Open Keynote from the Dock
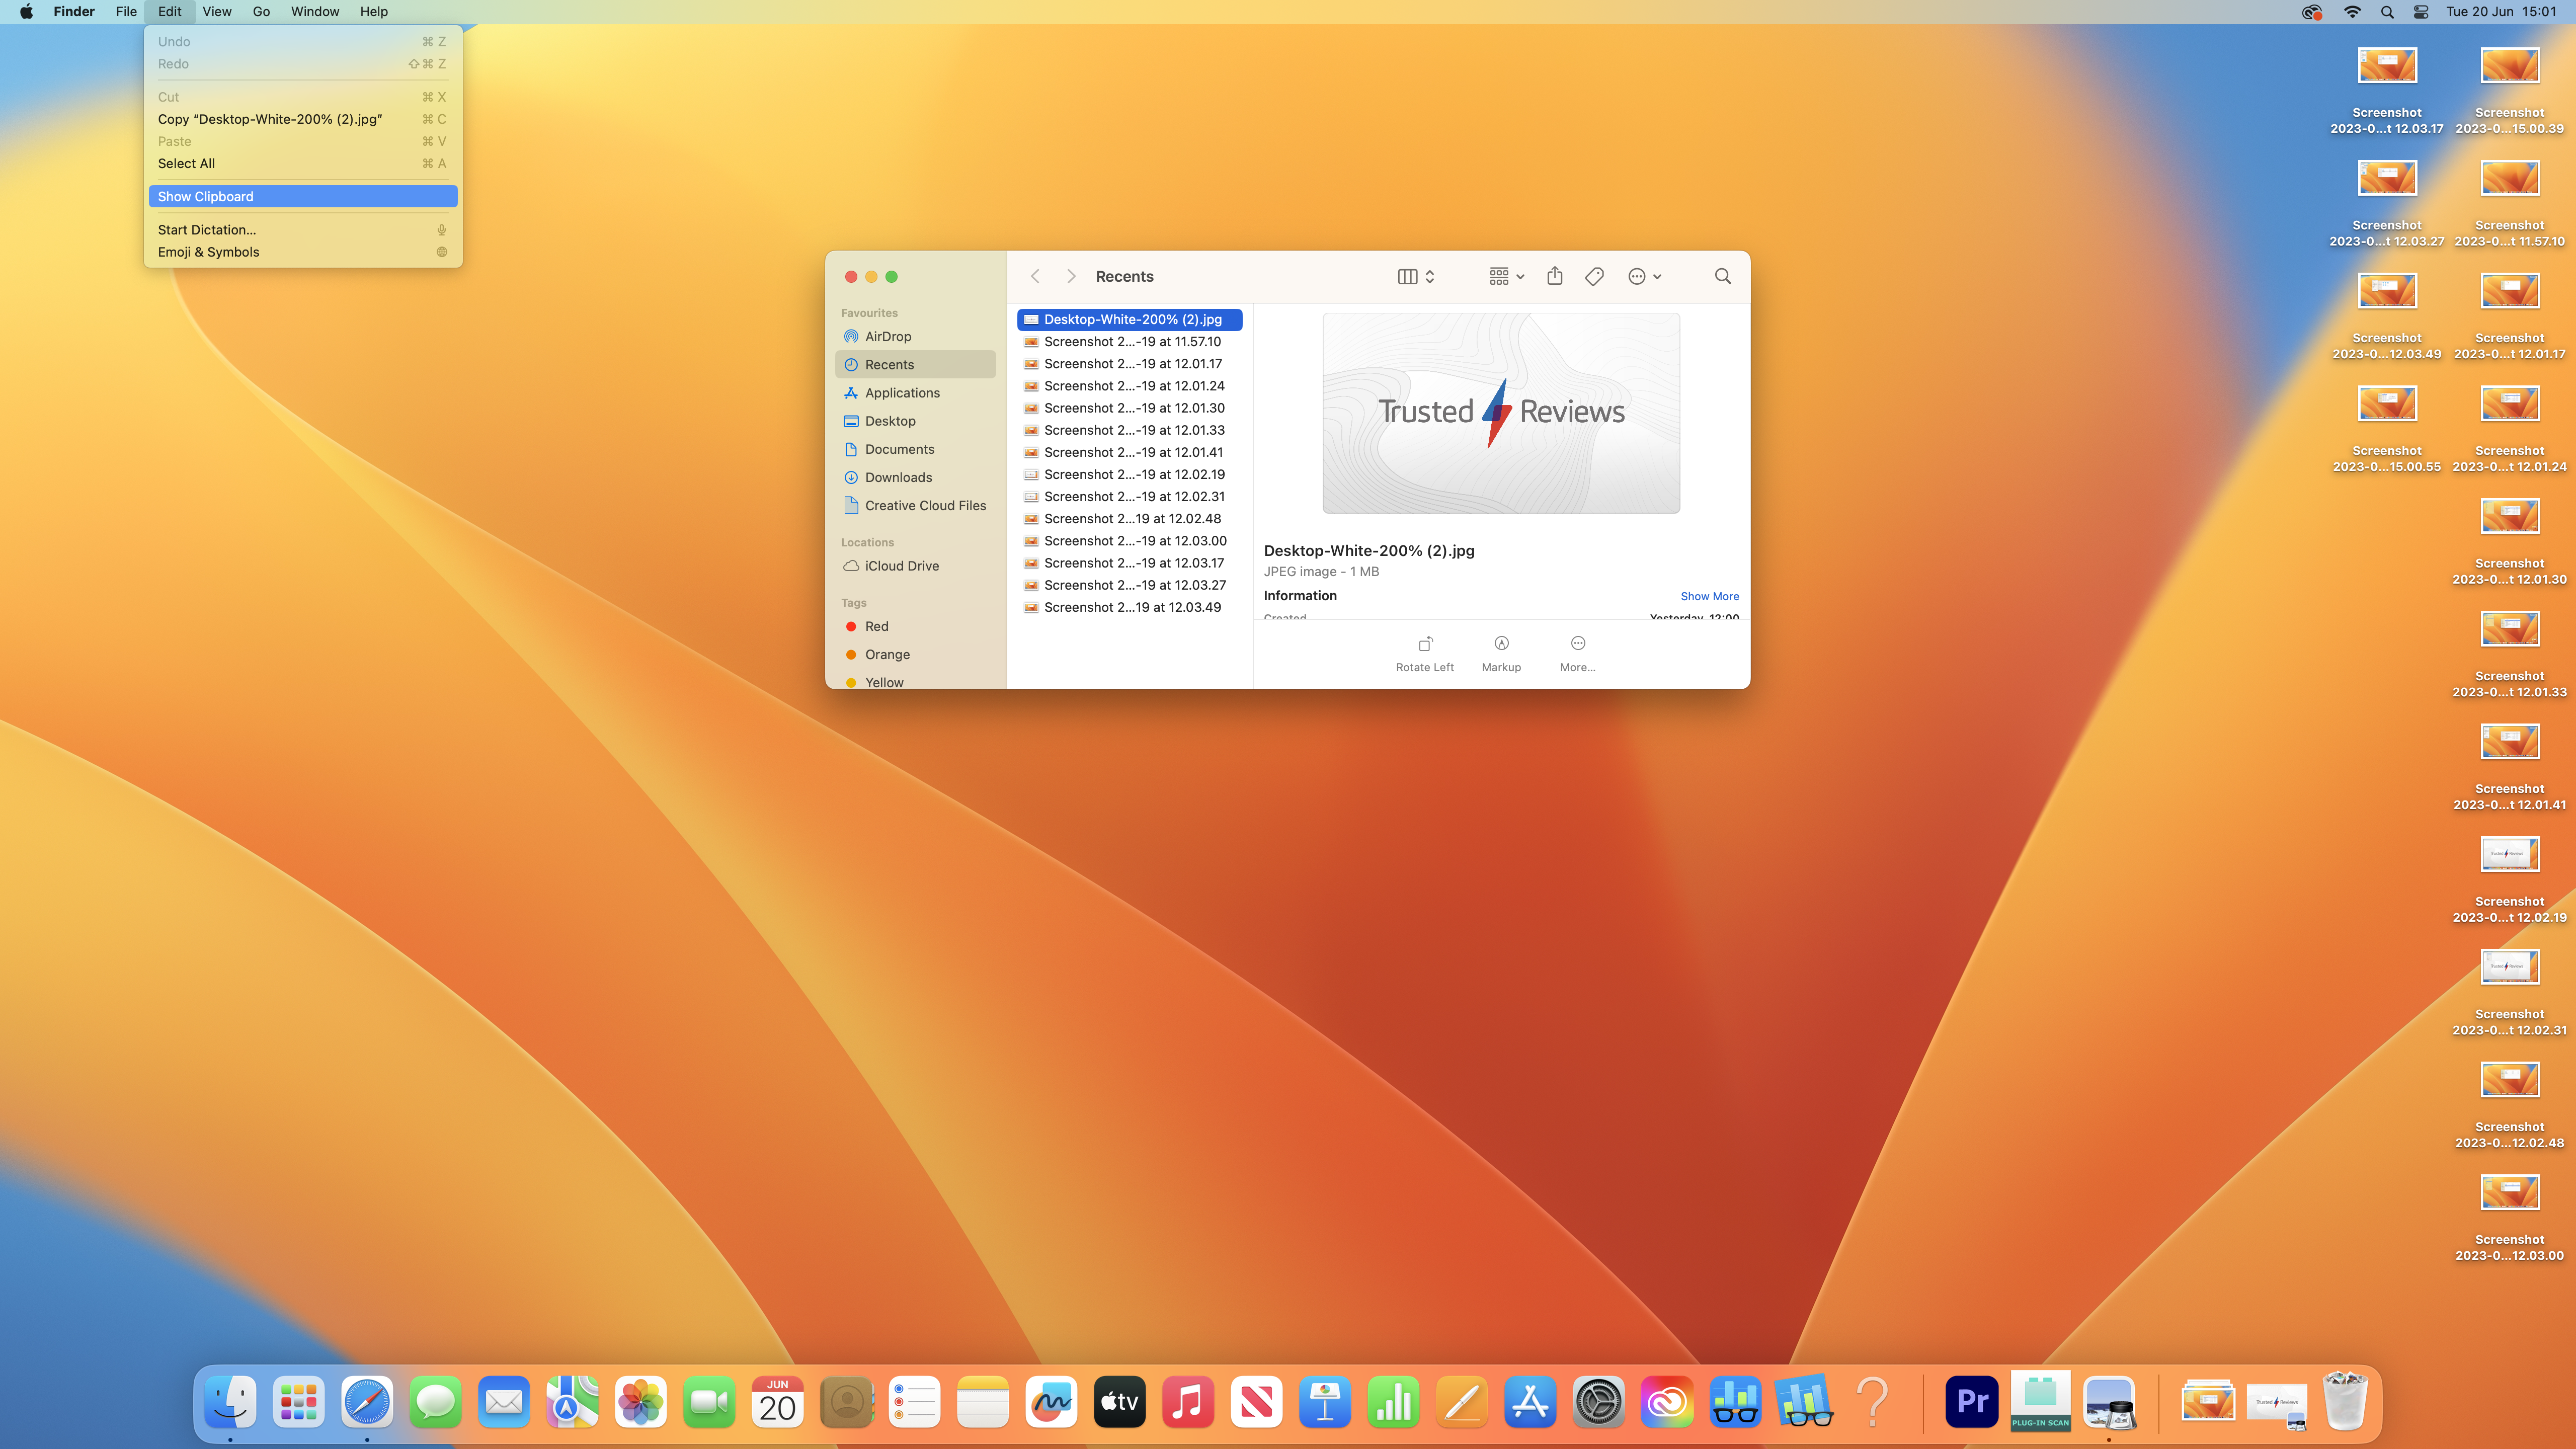 coord(1324,1402)
